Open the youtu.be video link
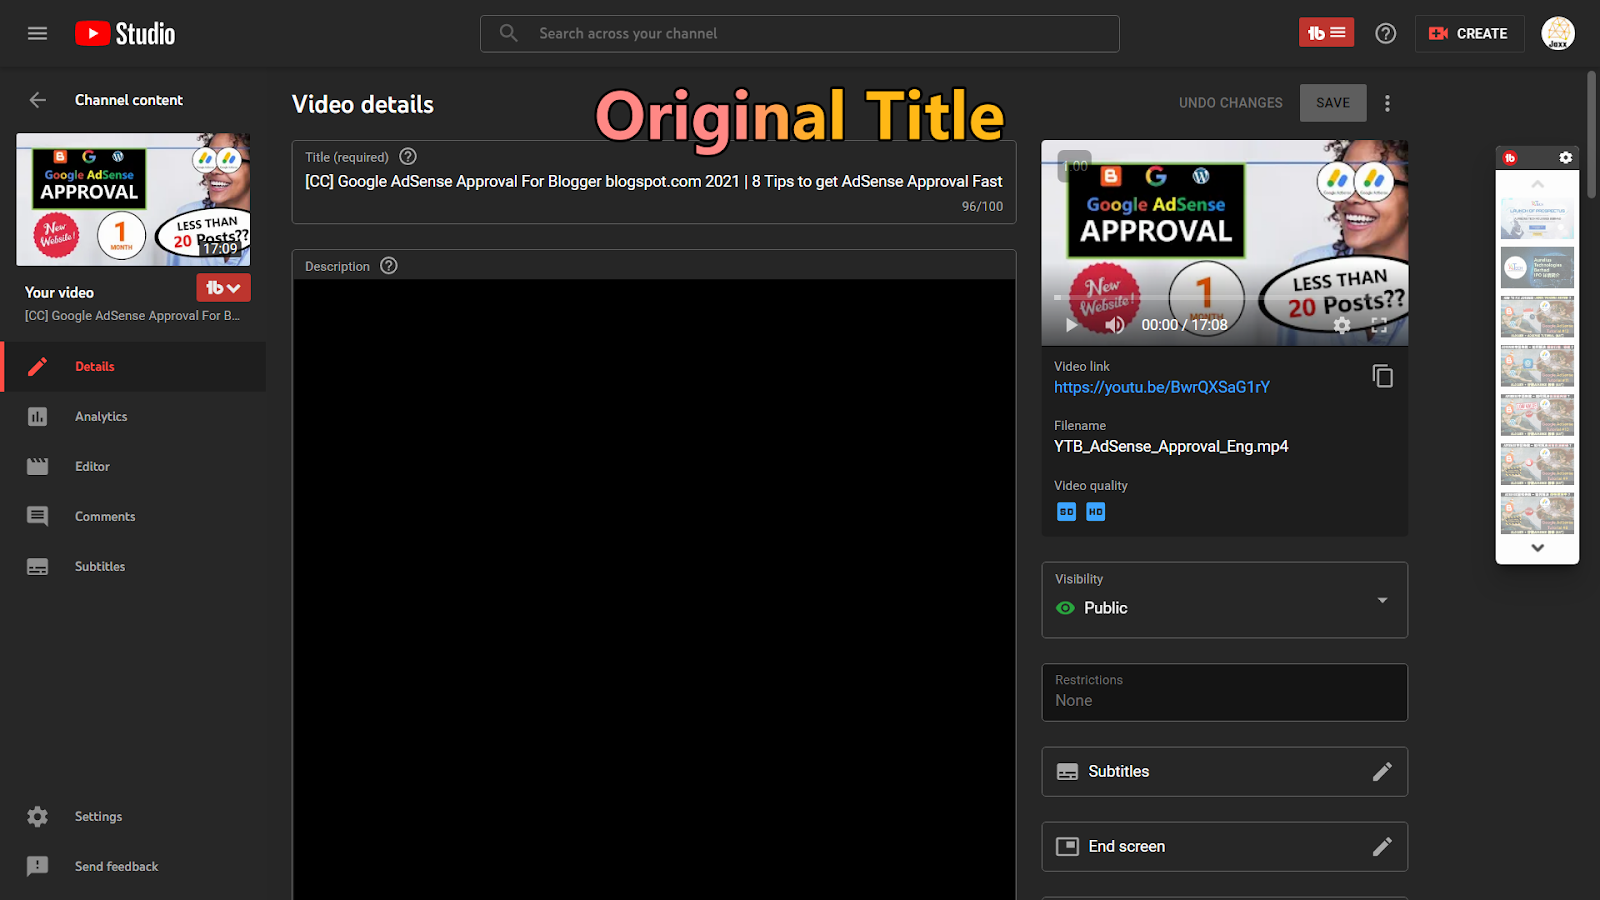Image resolution: width=1600 pixels, height=900 pixels. tap(1162, 387)
